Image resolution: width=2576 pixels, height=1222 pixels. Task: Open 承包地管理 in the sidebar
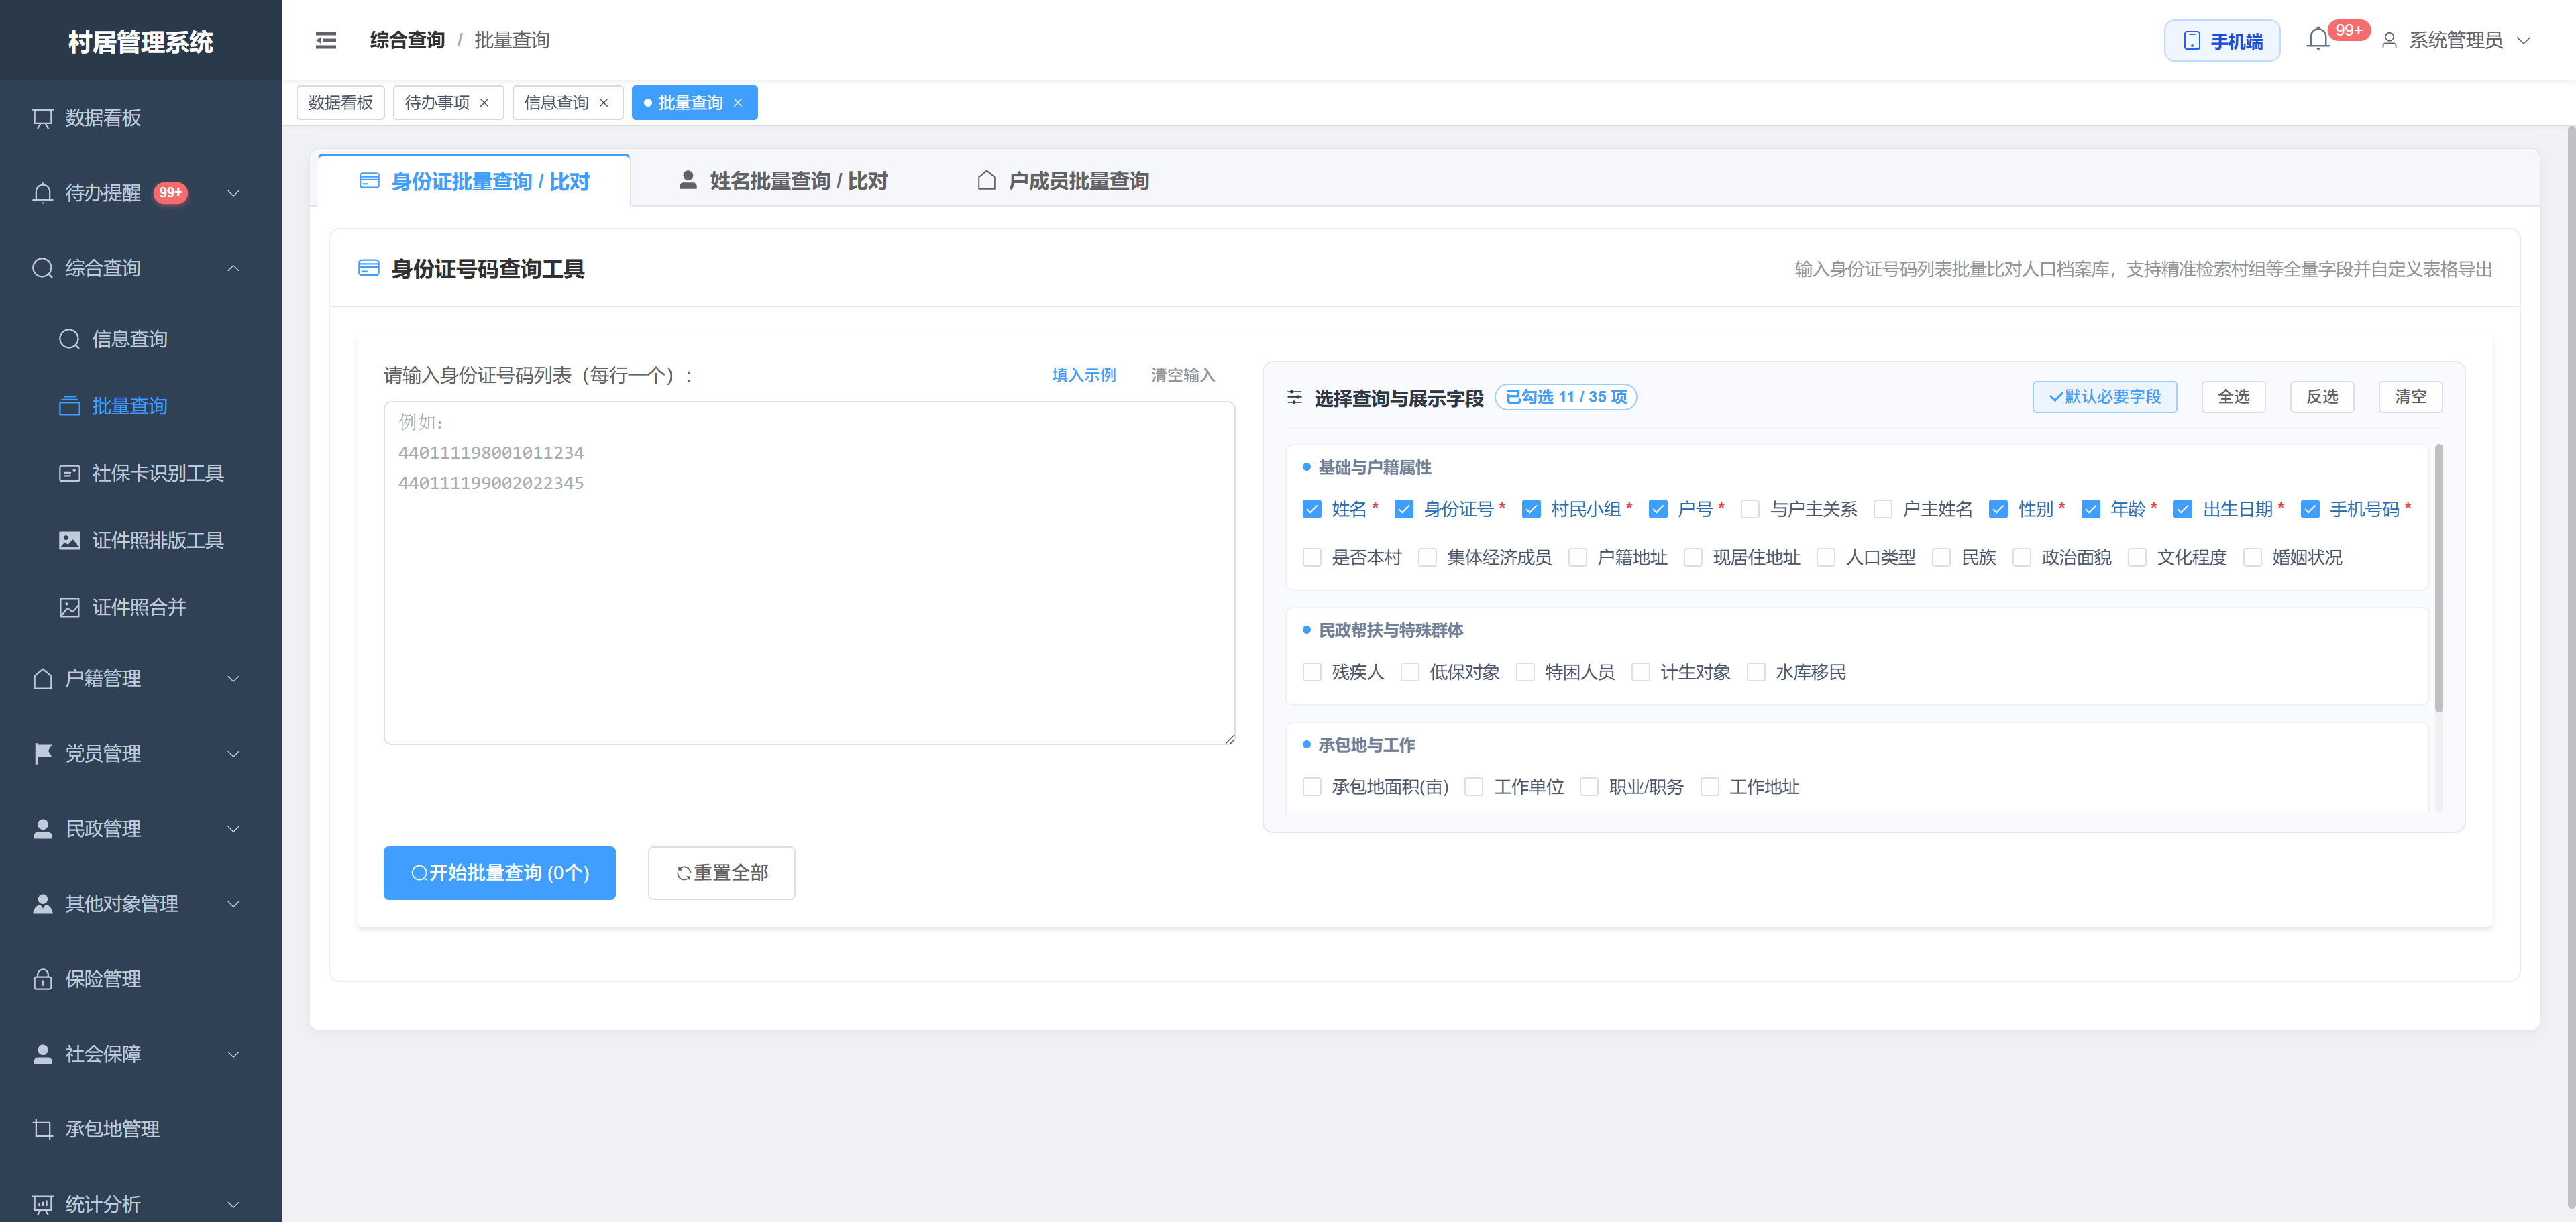click(x=141, y=1129)
